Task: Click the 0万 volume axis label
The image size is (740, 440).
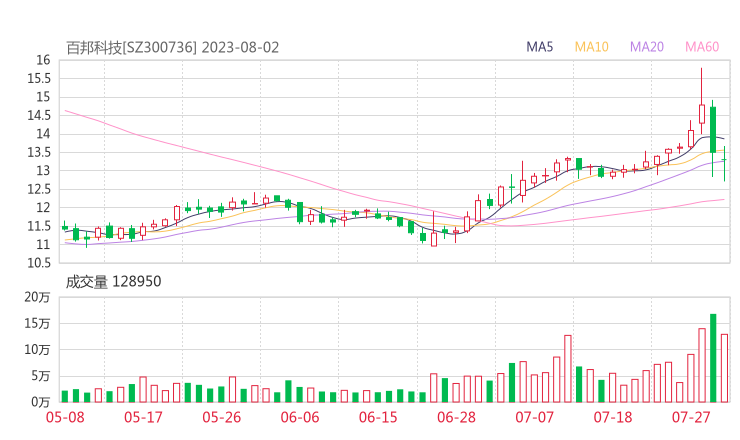Action: click(41, 402)
